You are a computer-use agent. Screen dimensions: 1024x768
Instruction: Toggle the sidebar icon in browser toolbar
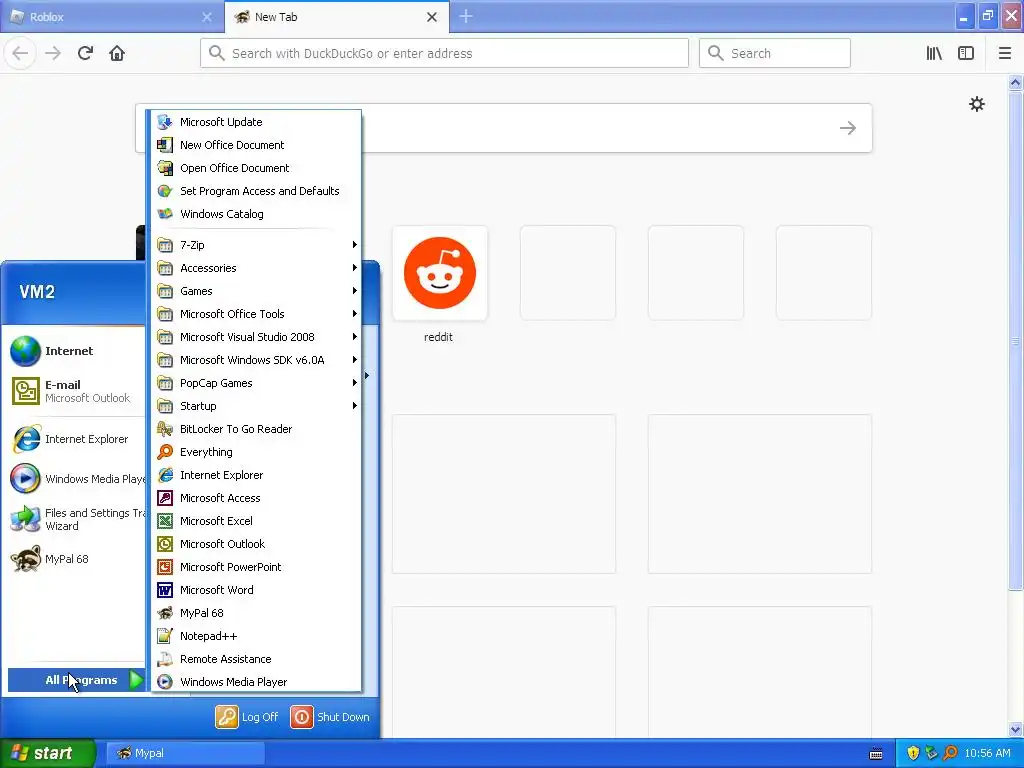966,53
